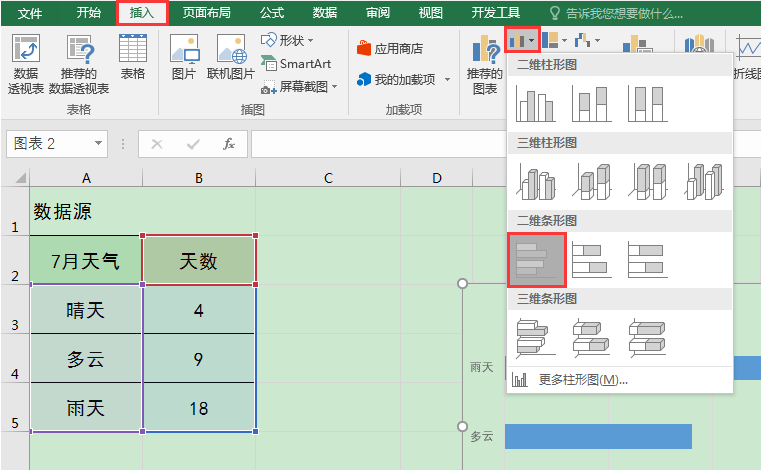Switch to the 数据 tab
Screen dimensions: 761x470
pos(325,13)
